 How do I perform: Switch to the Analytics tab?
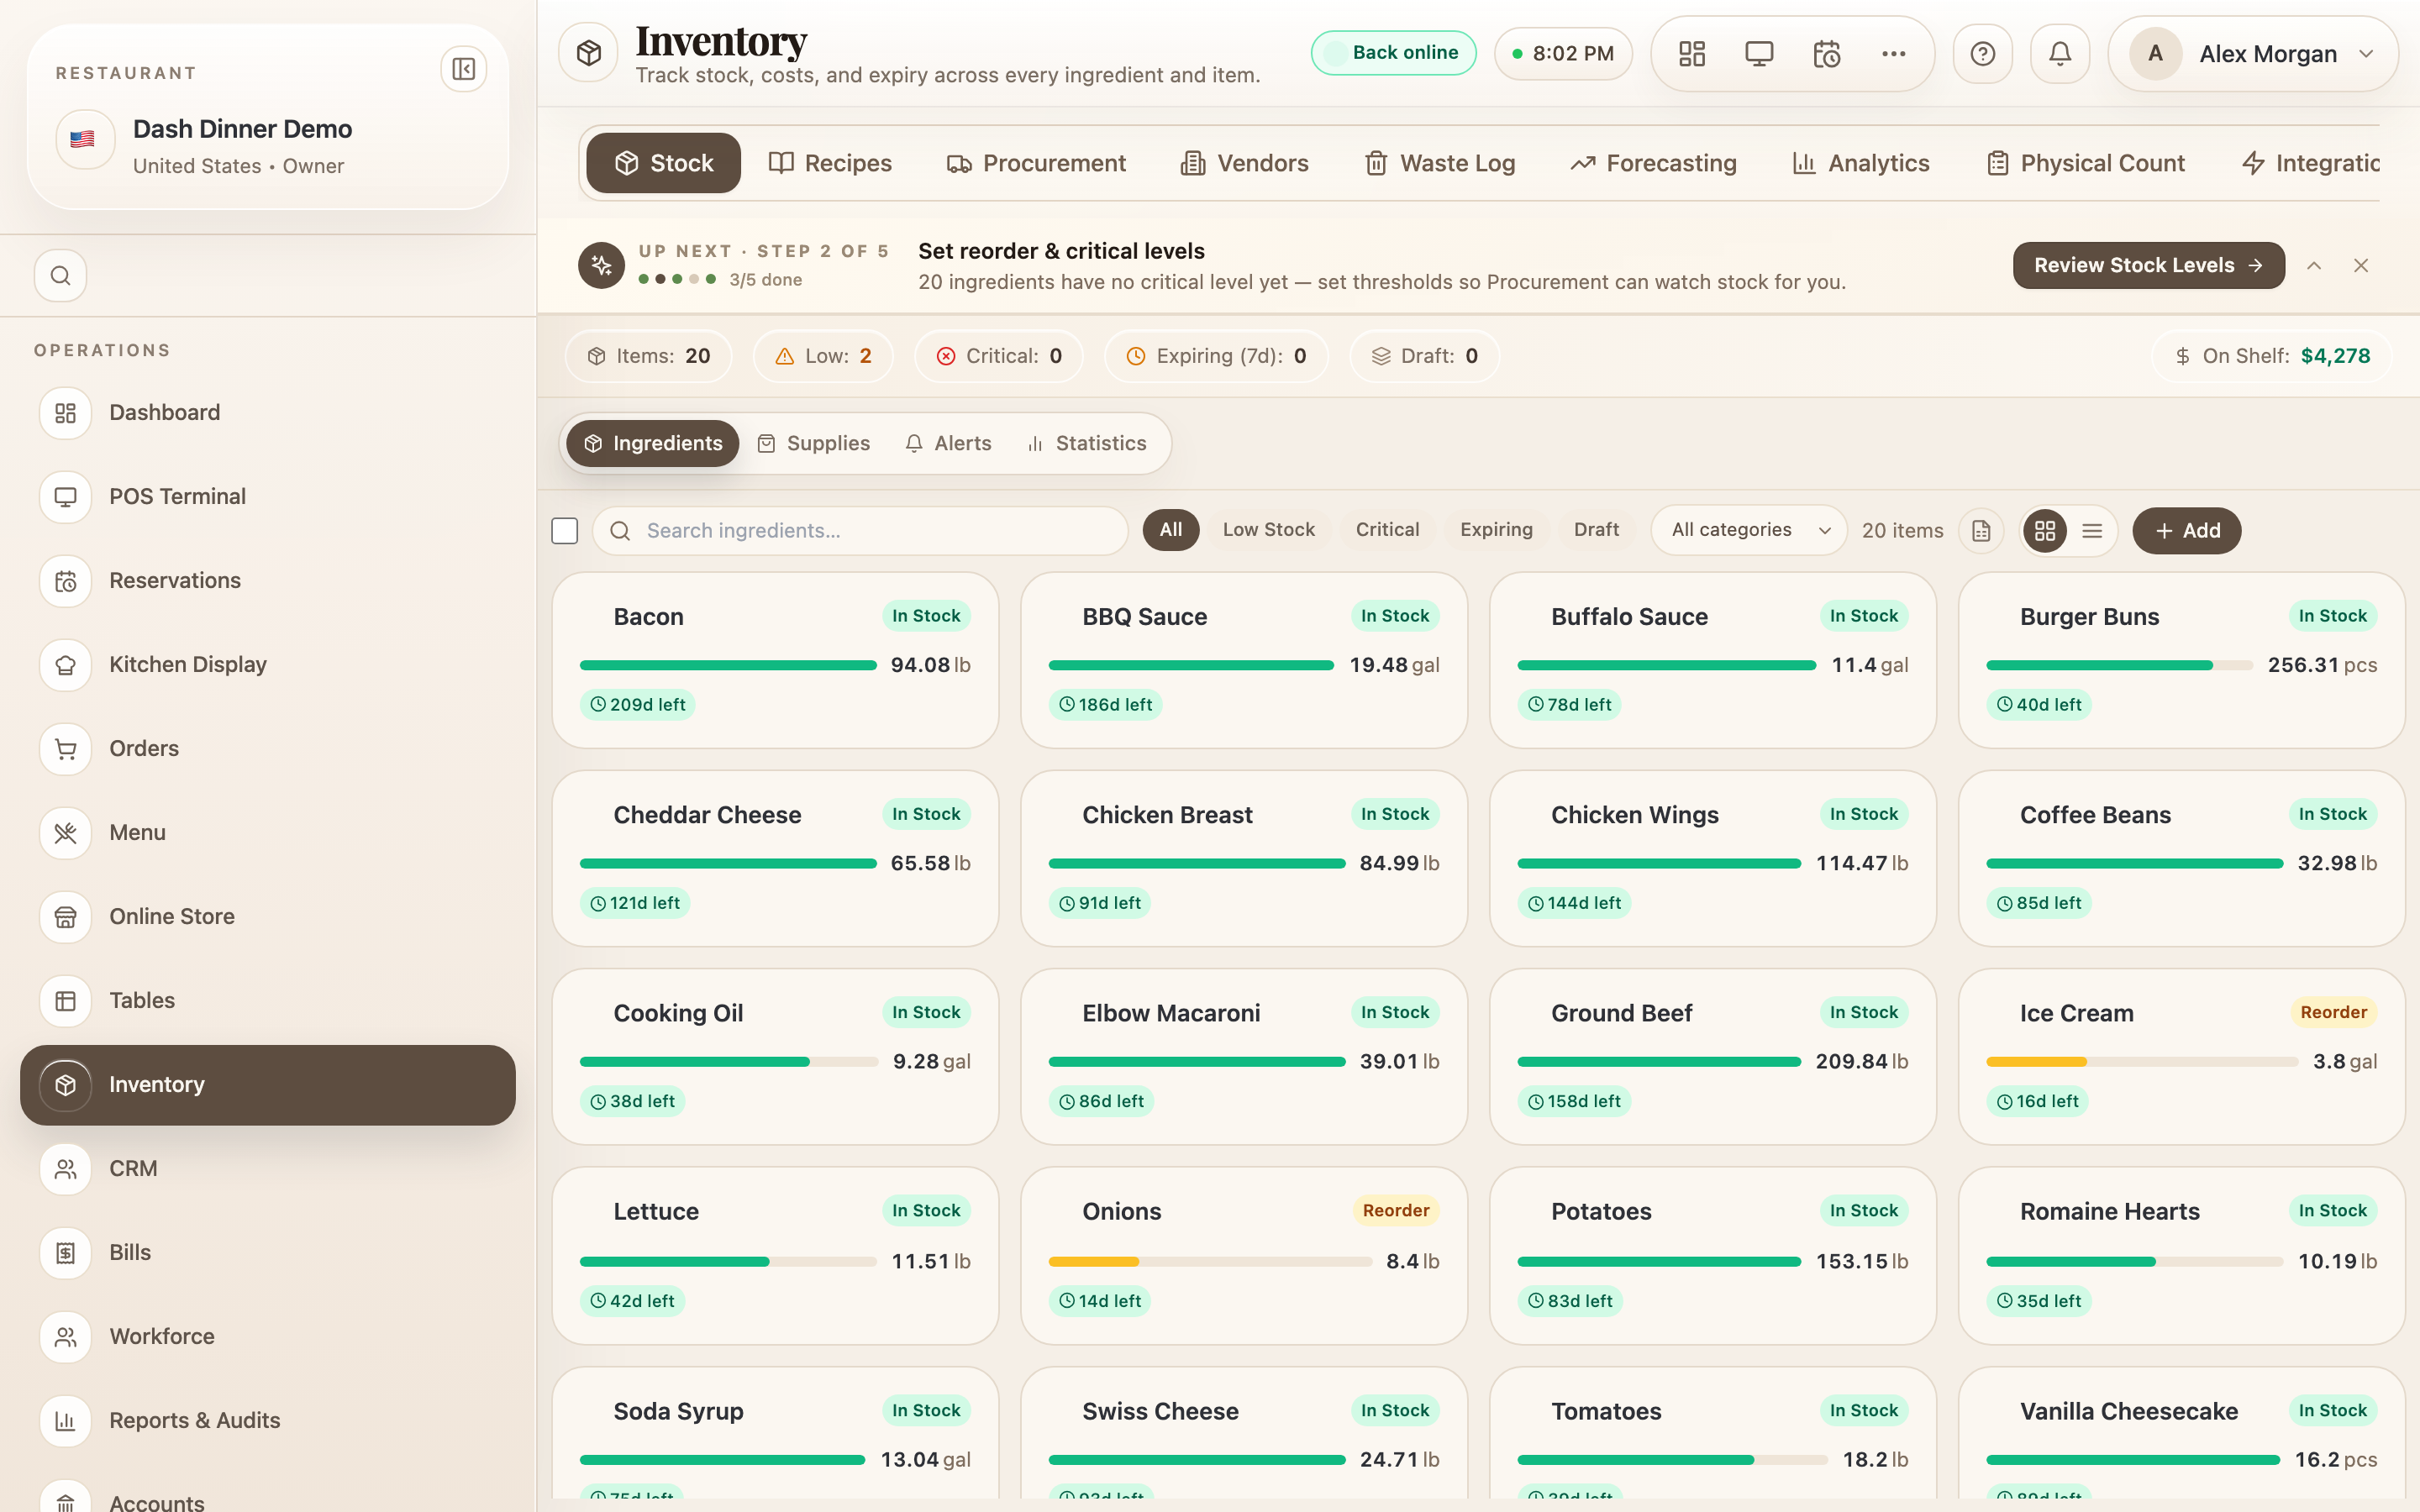(x=1861, y=163)
